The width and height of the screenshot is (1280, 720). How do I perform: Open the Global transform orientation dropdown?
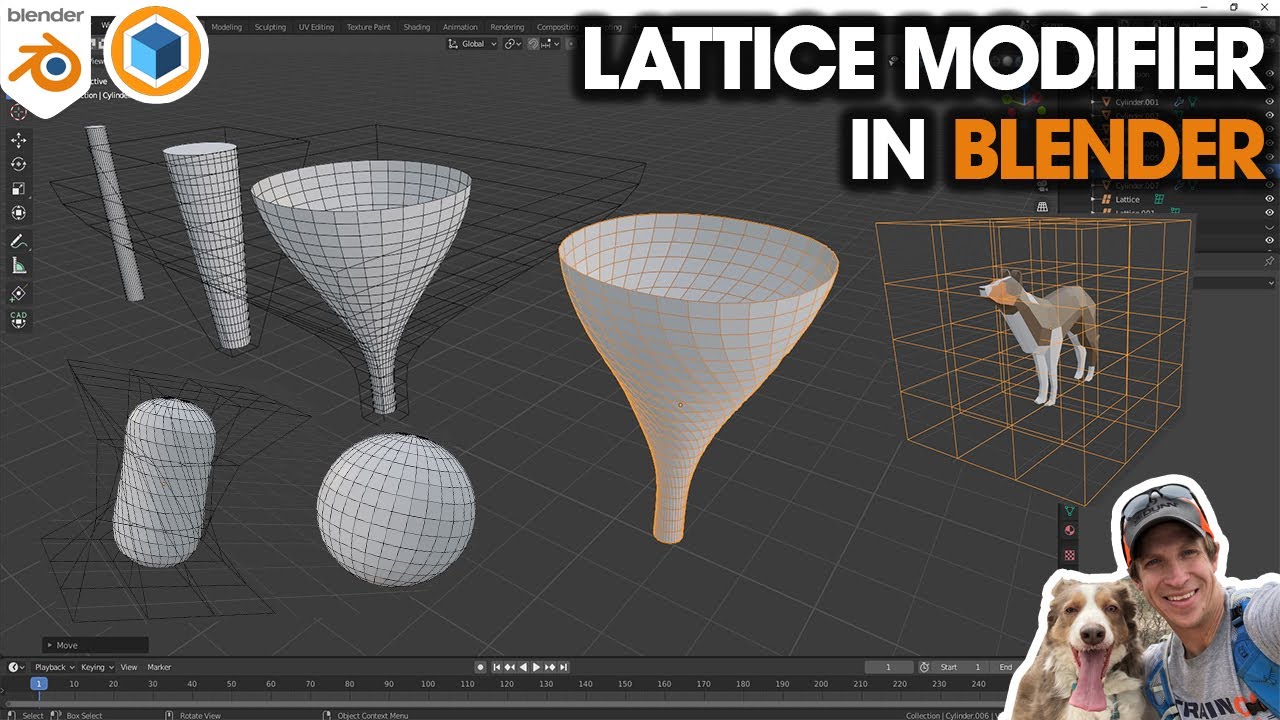click(472, 44)
